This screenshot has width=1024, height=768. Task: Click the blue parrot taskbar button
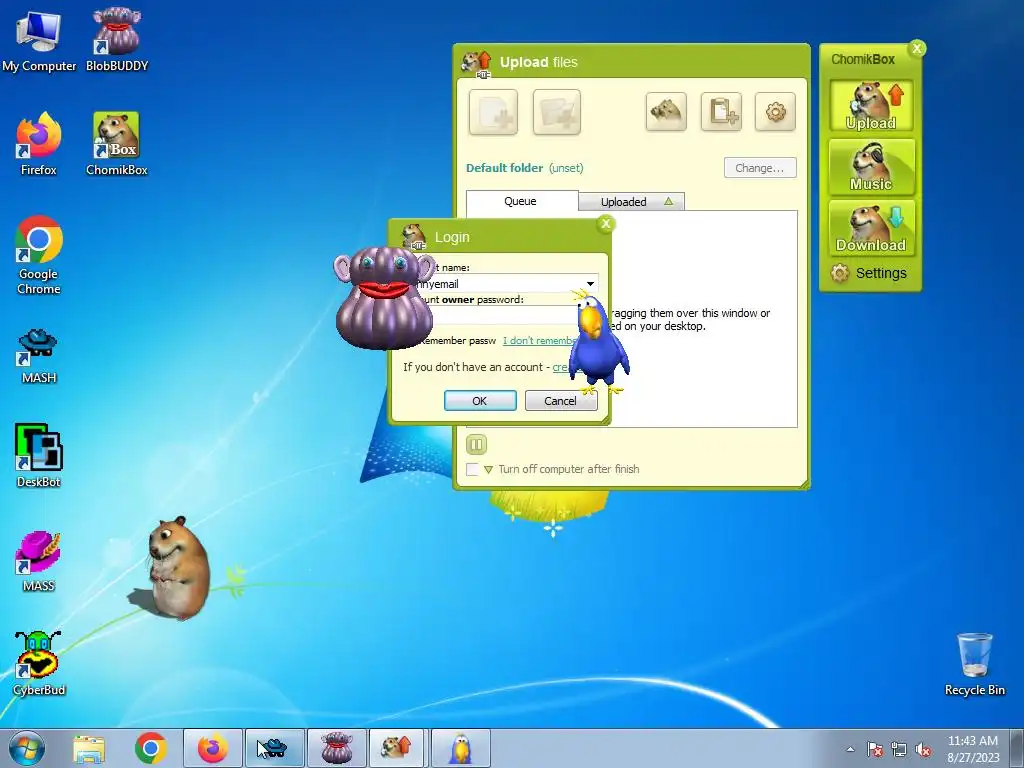coord(460,748)
